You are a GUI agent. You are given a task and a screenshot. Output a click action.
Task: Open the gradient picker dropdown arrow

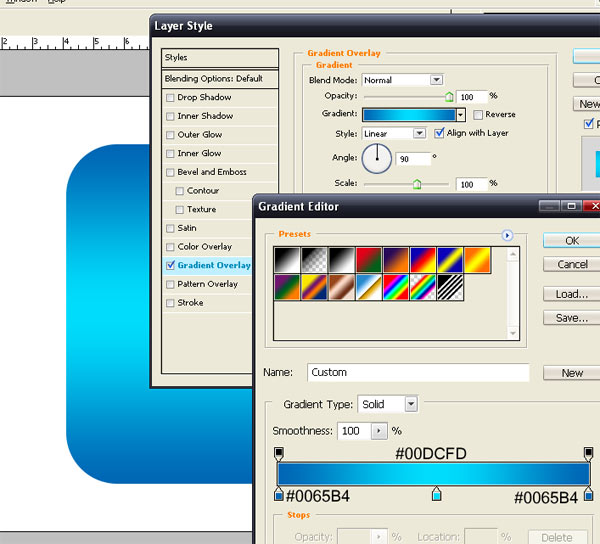[x=461, y=115]
